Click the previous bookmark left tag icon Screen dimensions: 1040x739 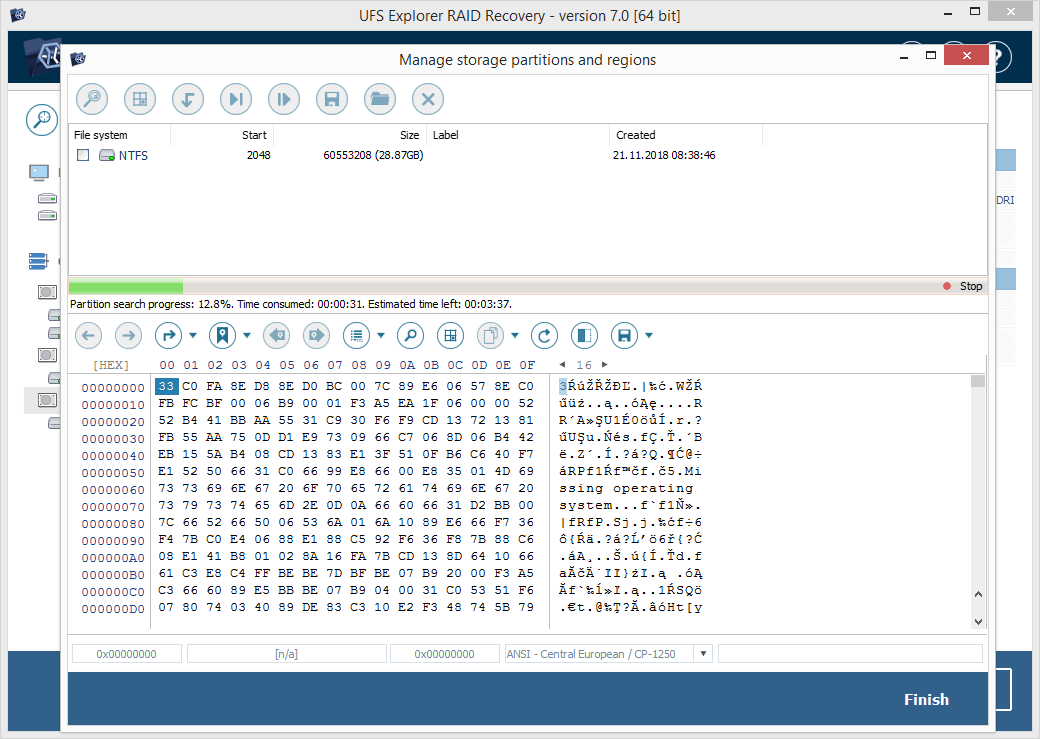(x=277, y=336)
